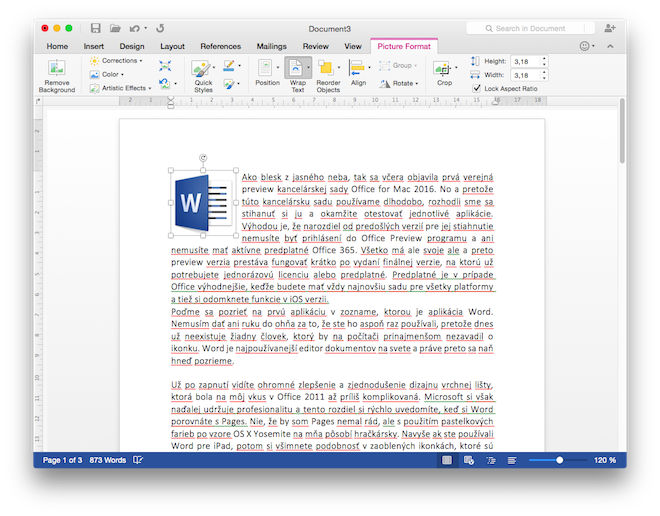The height and width of the screenshot is (516, 660).
Task: Click the Search in Document field
Action: pos(540,28)
